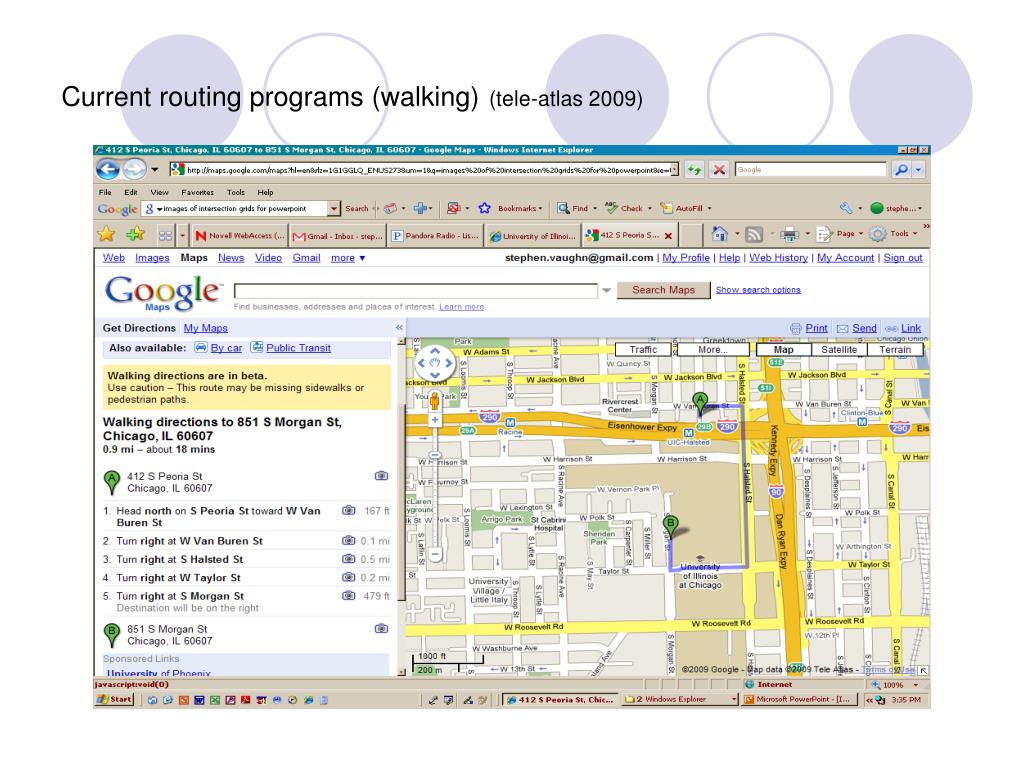The image size is (1024, 768).
Task: Click the magnifier beside the Google search box
Action: coord(901,170)
